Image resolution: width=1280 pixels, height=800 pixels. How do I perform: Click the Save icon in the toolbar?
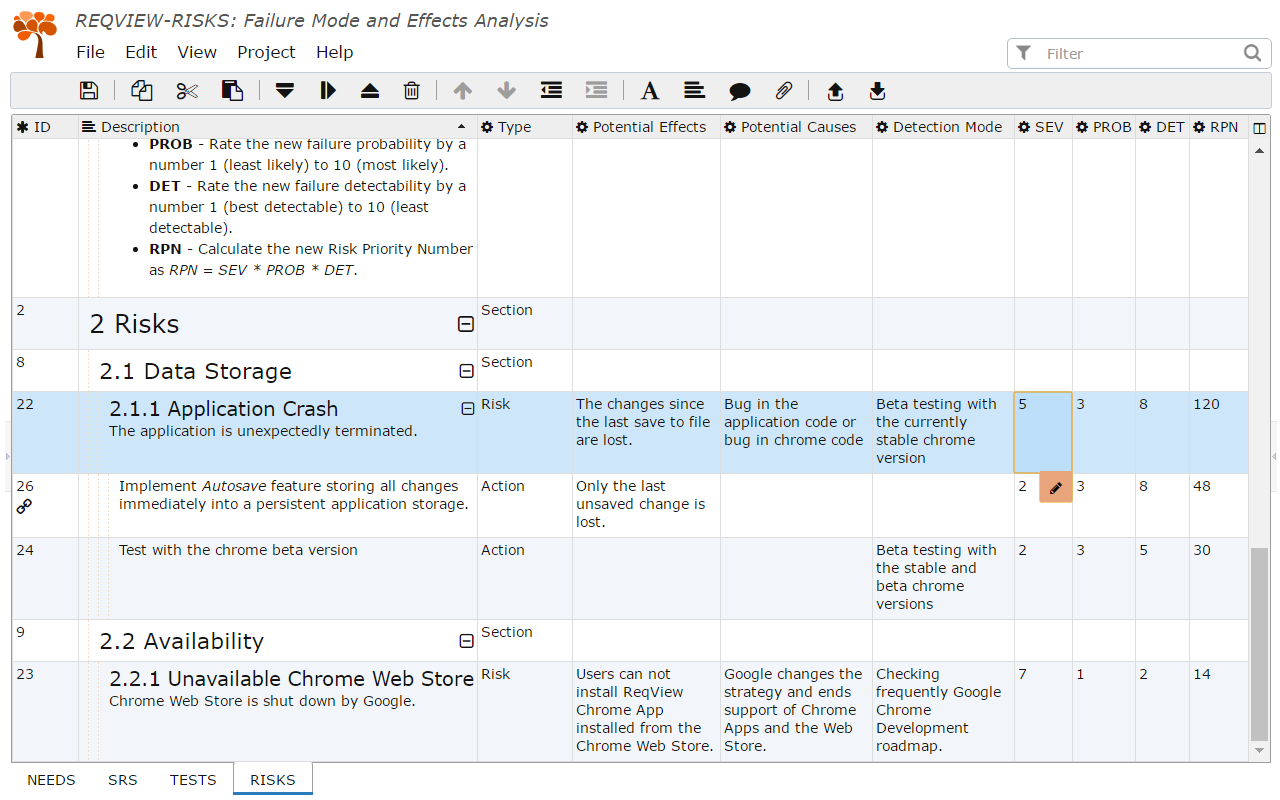pos(89,91)
